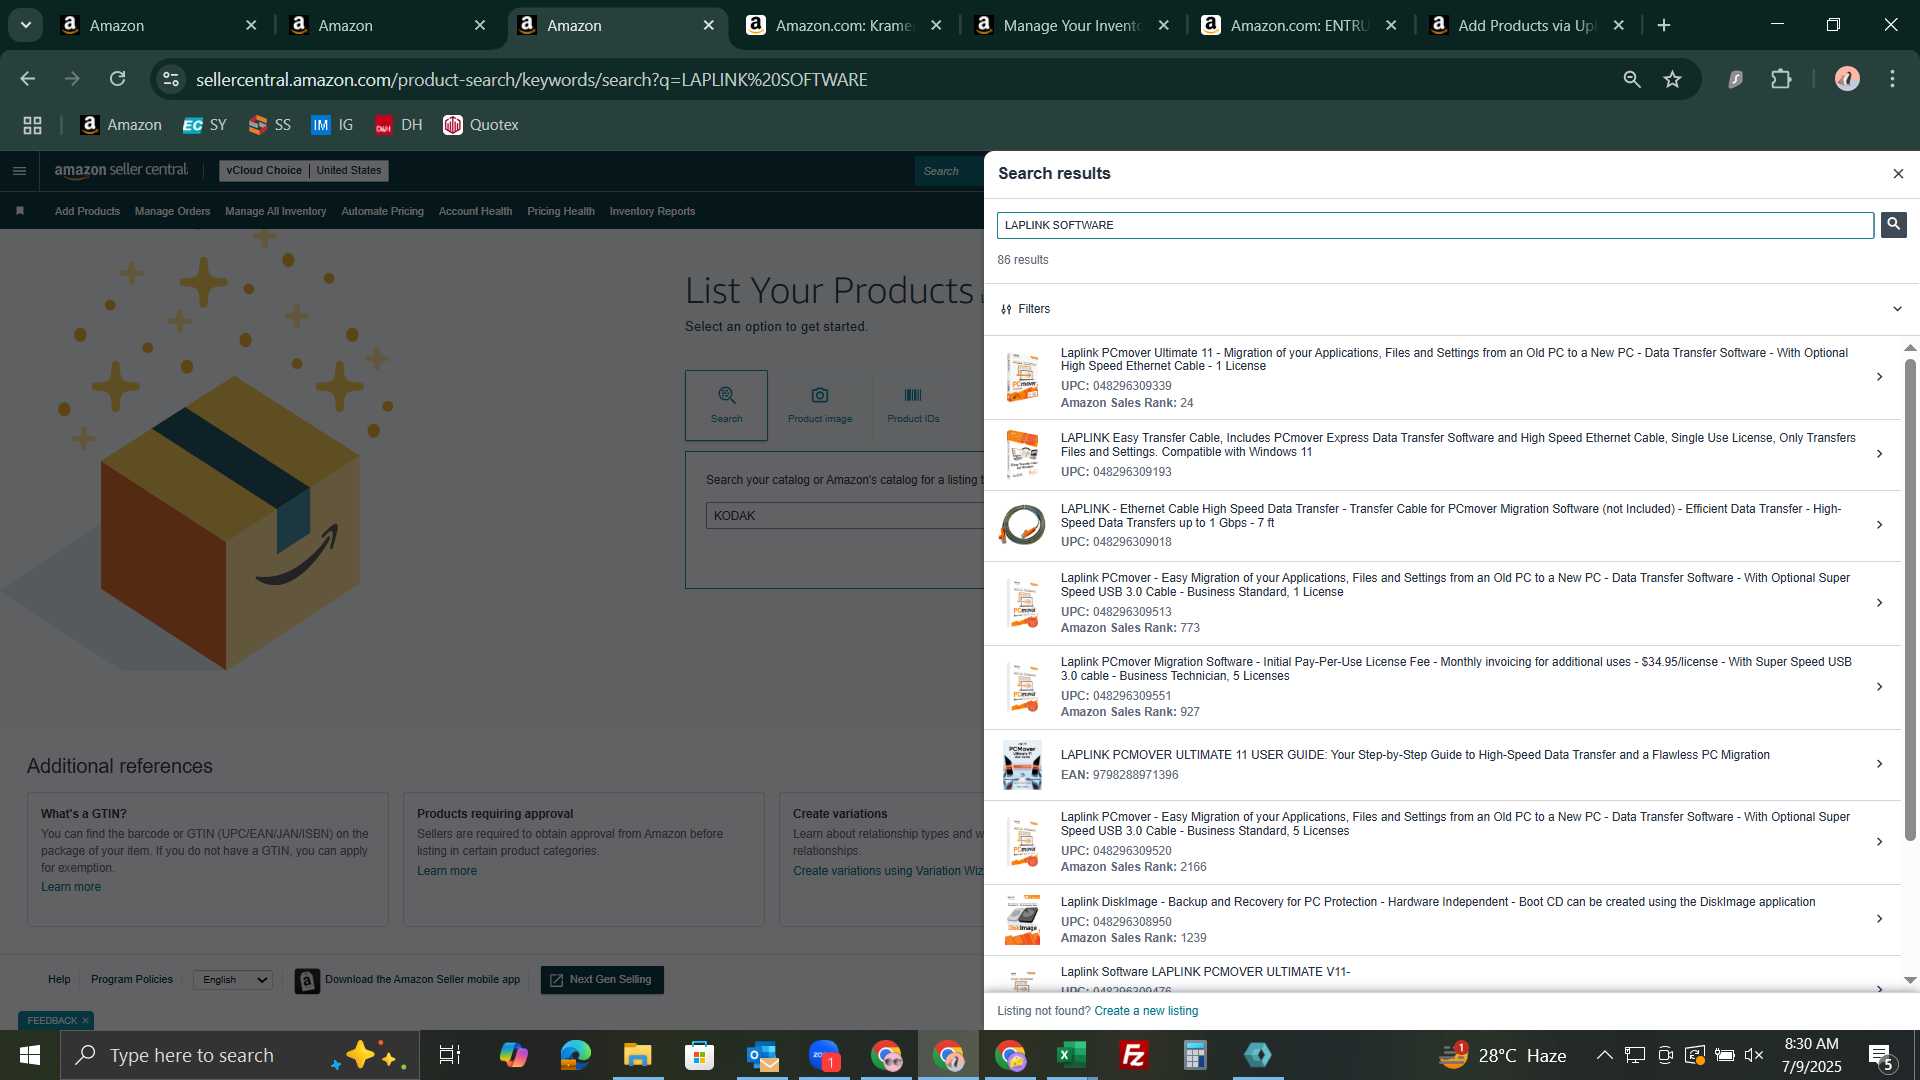Viewport: 1920px width, 1080px height.
Task: Open Chrome three-dot menu
Action: [1892, 79]
